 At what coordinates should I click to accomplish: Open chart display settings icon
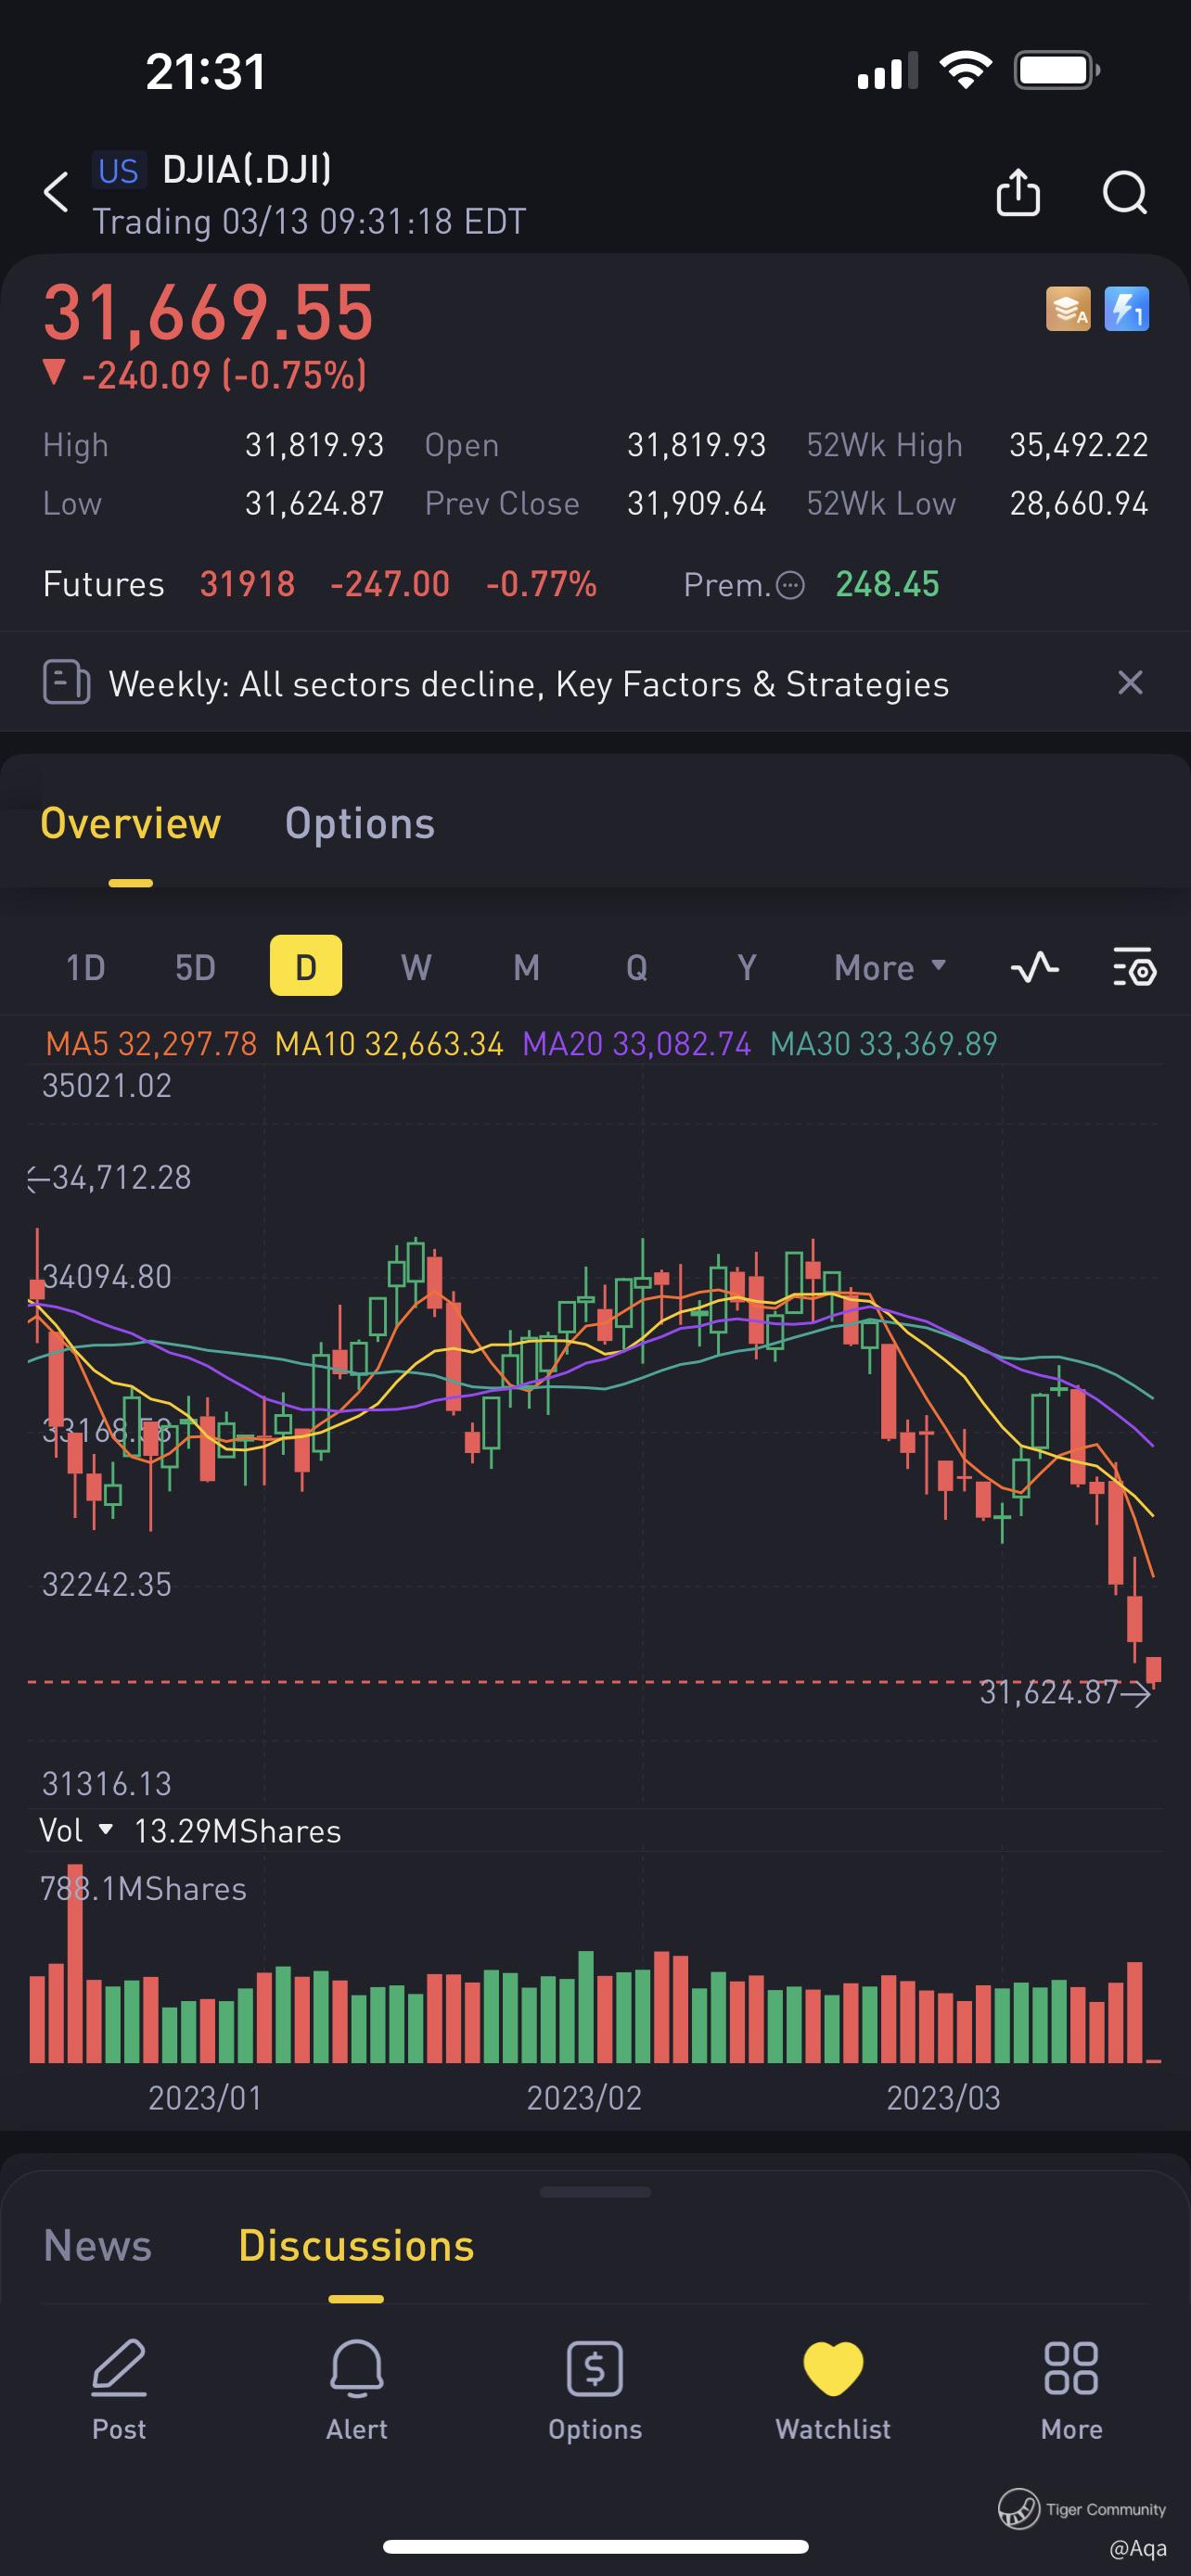[1135, 967]
